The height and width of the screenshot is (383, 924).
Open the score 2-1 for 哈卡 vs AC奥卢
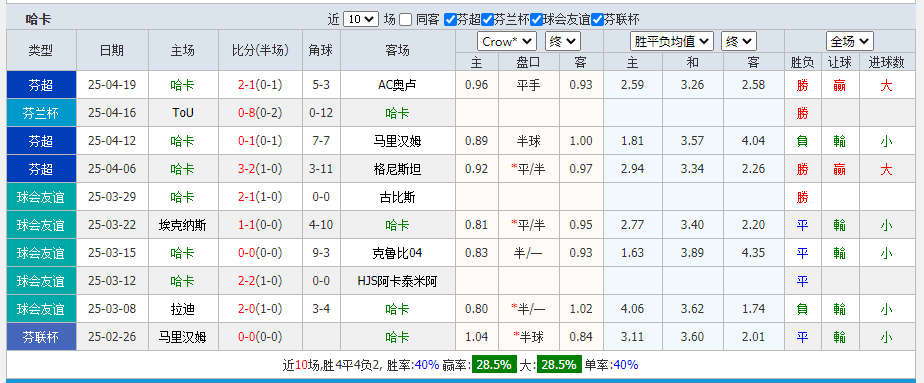(x=245, y=85)
